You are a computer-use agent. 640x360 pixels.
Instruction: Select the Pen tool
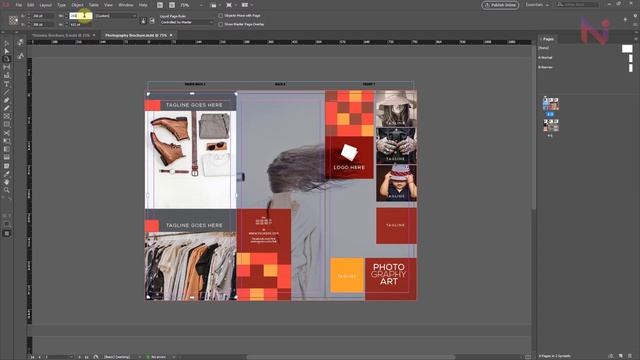(x=7, y=100)
